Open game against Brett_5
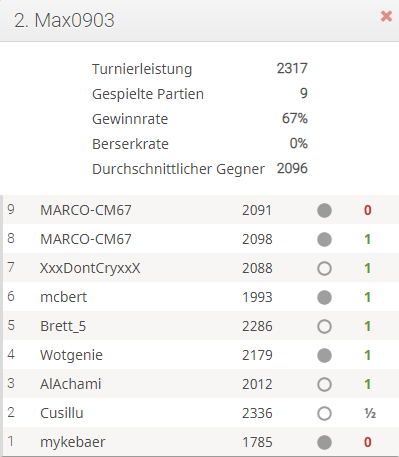 click(201, 326)
